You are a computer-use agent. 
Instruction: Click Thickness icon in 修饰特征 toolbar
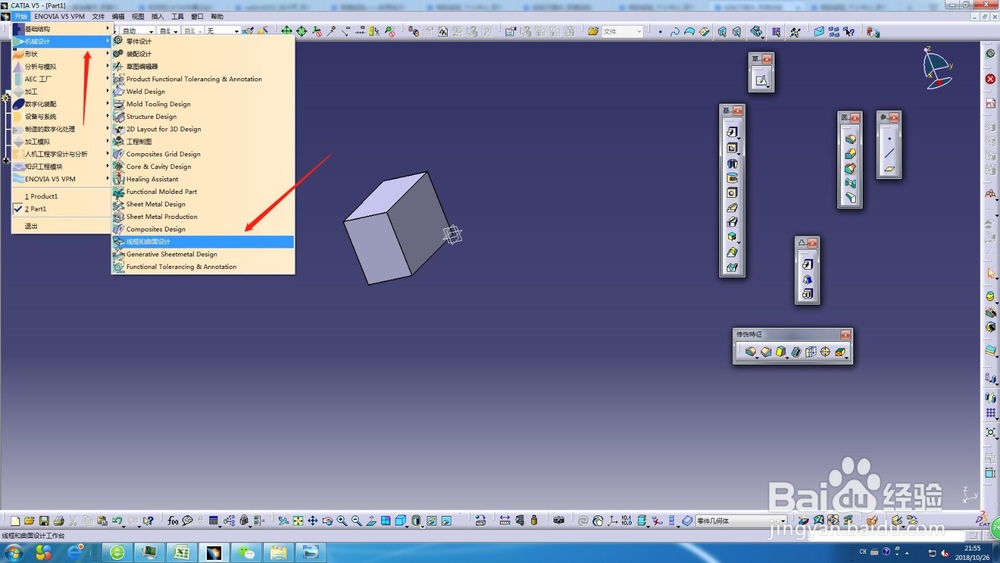811,352
